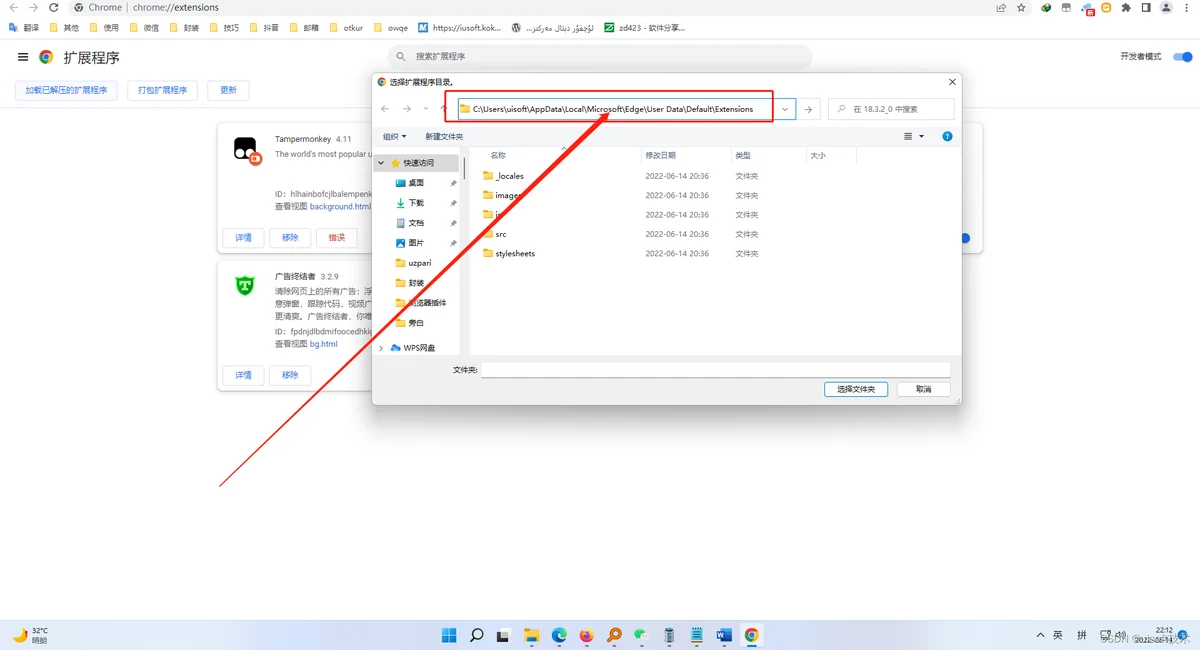
Task: Click 加载已解压的扩展程序 button
Action: (66, 90)
